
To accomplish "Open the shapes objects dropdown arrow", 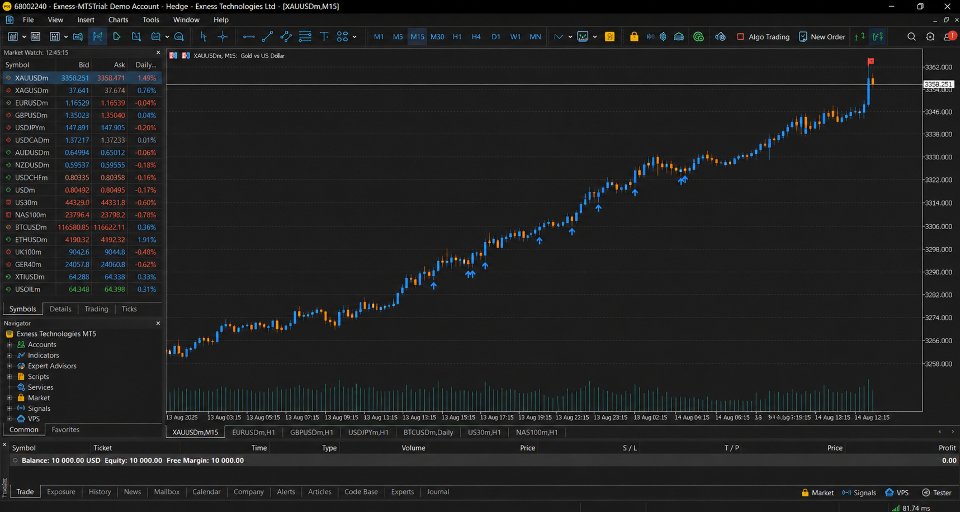I will [x=354, y=37].
